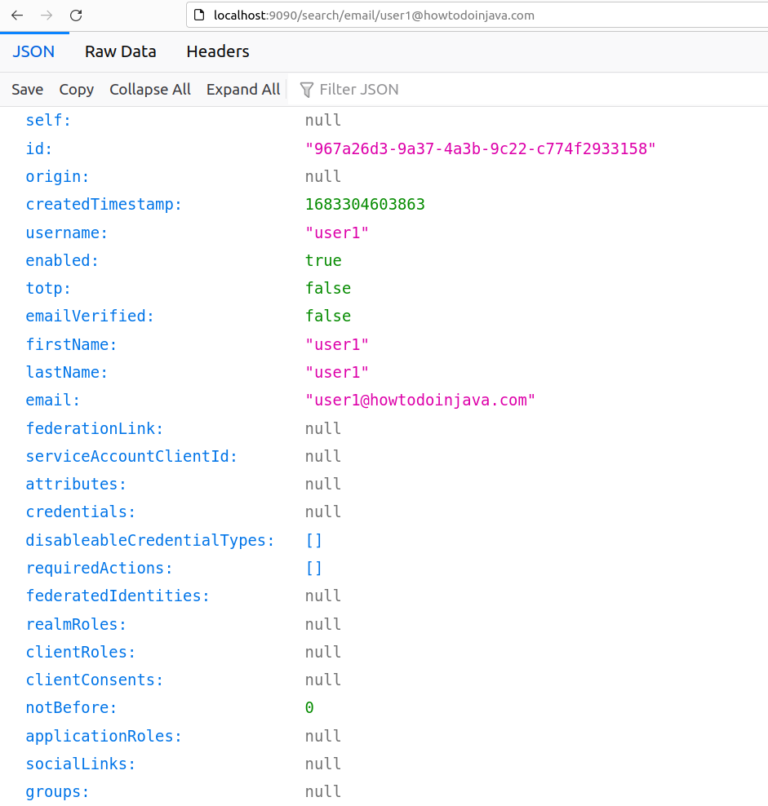This screenshot has width=768, height=806.
Task: Copy the JSON with Copy button
Action: pyautogui.click(x=76, y=89)
